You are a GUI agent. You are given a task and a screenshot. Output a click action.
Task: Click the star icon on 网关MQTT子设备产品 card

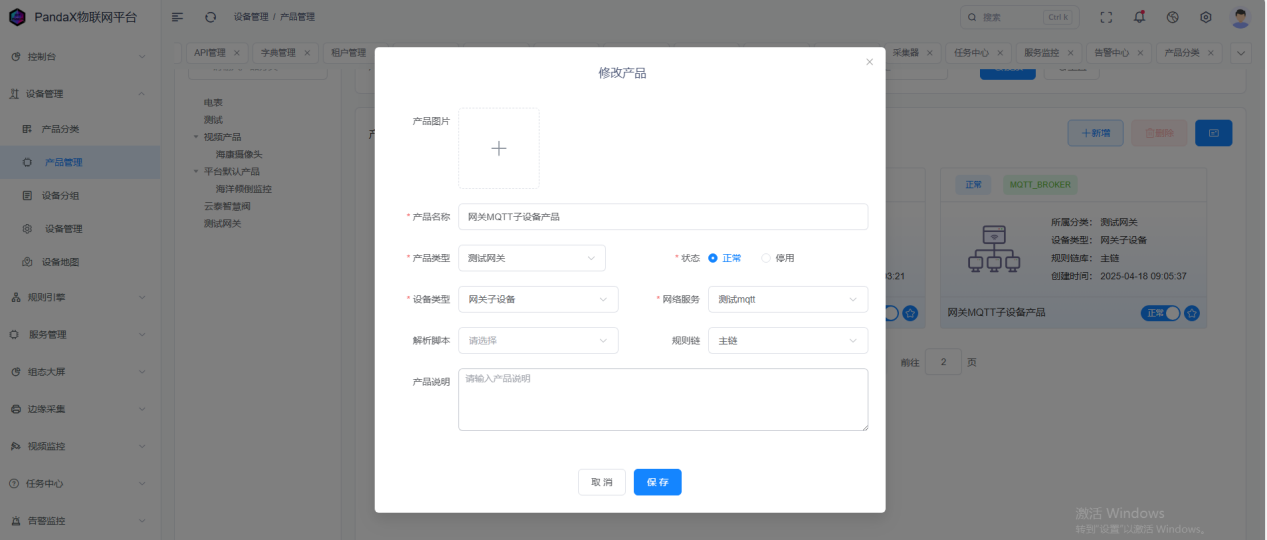click(x=1191, y=313)
